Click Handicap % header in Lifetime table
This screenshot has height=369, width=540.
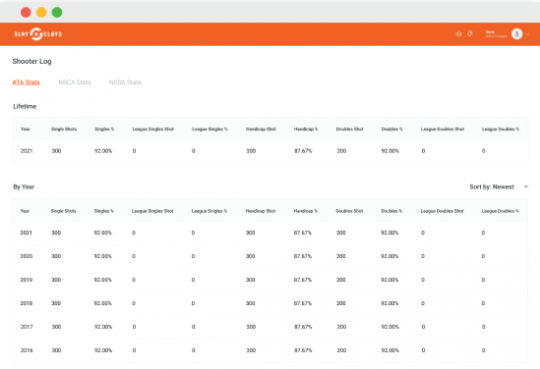coord(306,129)
